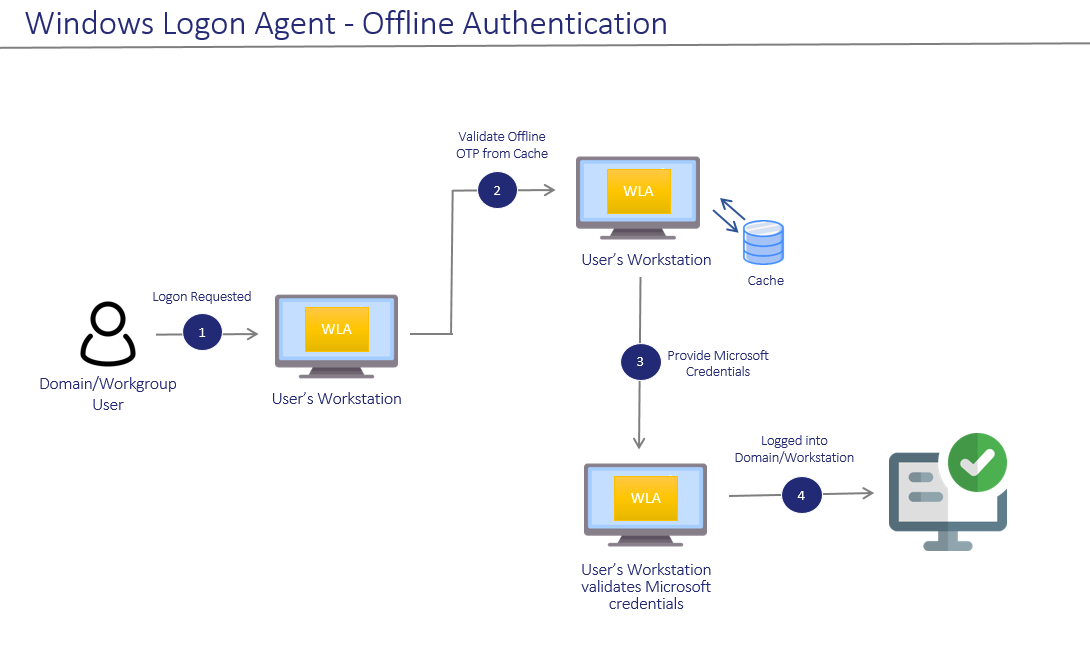Select the leftmost User's Workstation monitor
1090x653 pixels.
[x=337, y=336]
